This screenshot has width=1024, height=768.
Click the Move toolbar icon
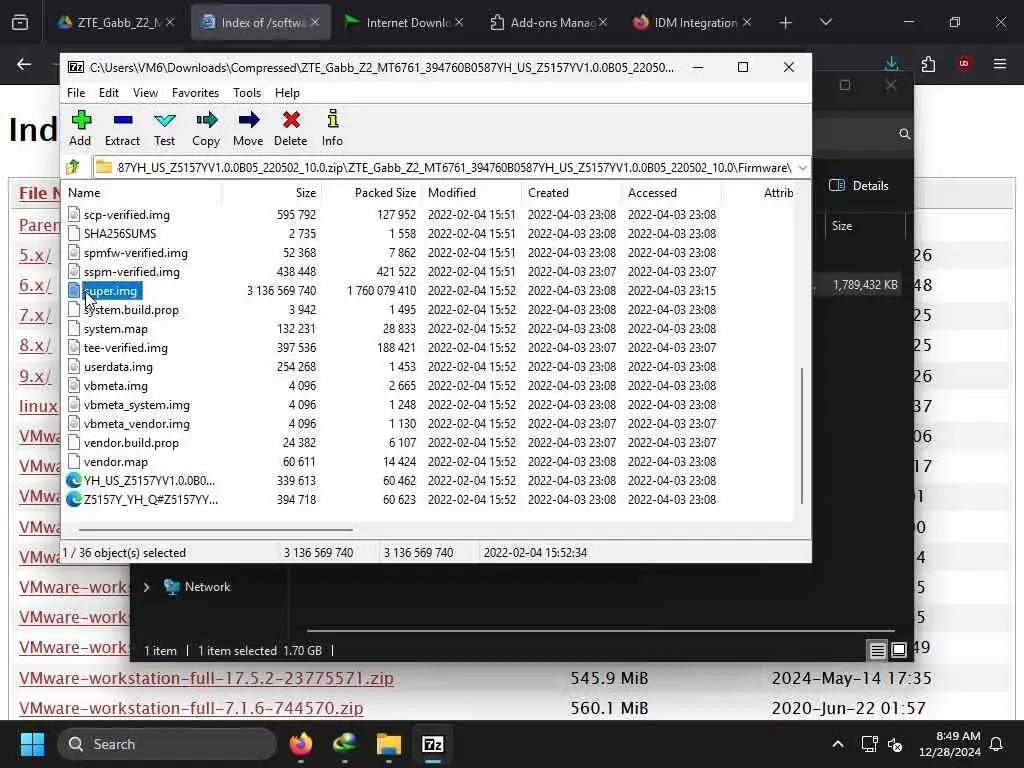[248, 128]
